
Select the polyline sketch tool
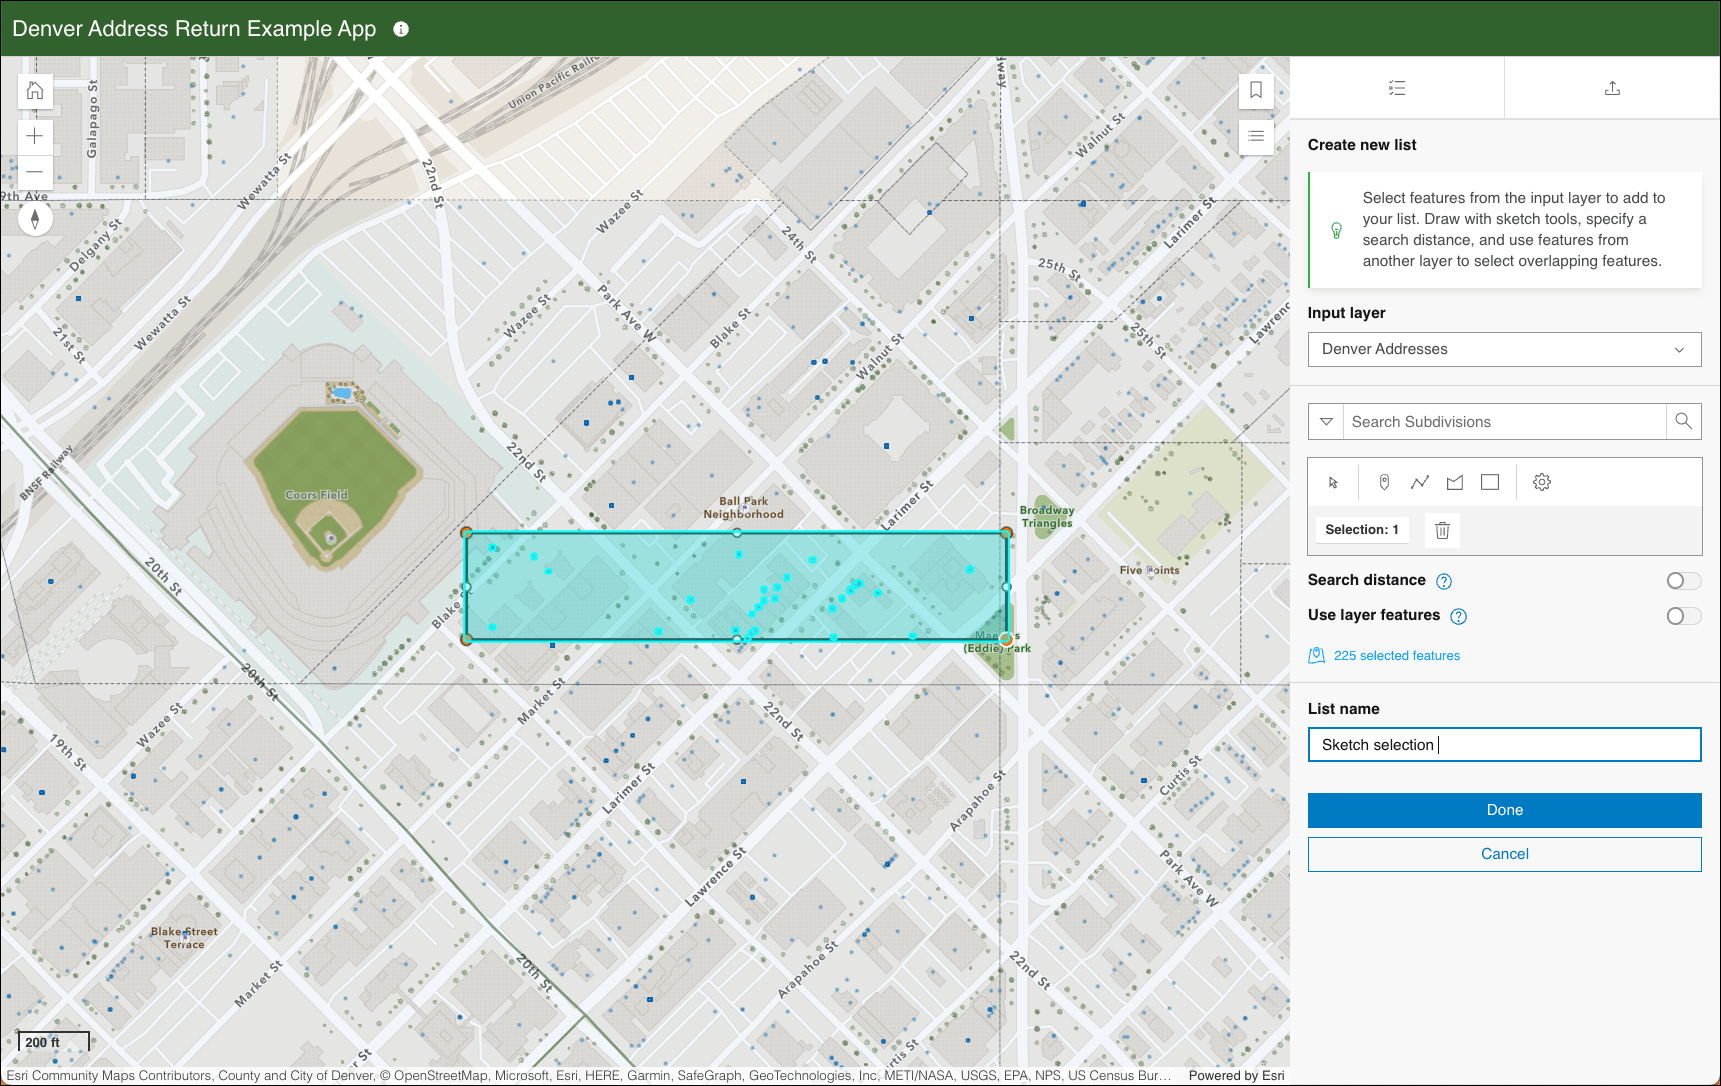click(x=1420, y=482)
